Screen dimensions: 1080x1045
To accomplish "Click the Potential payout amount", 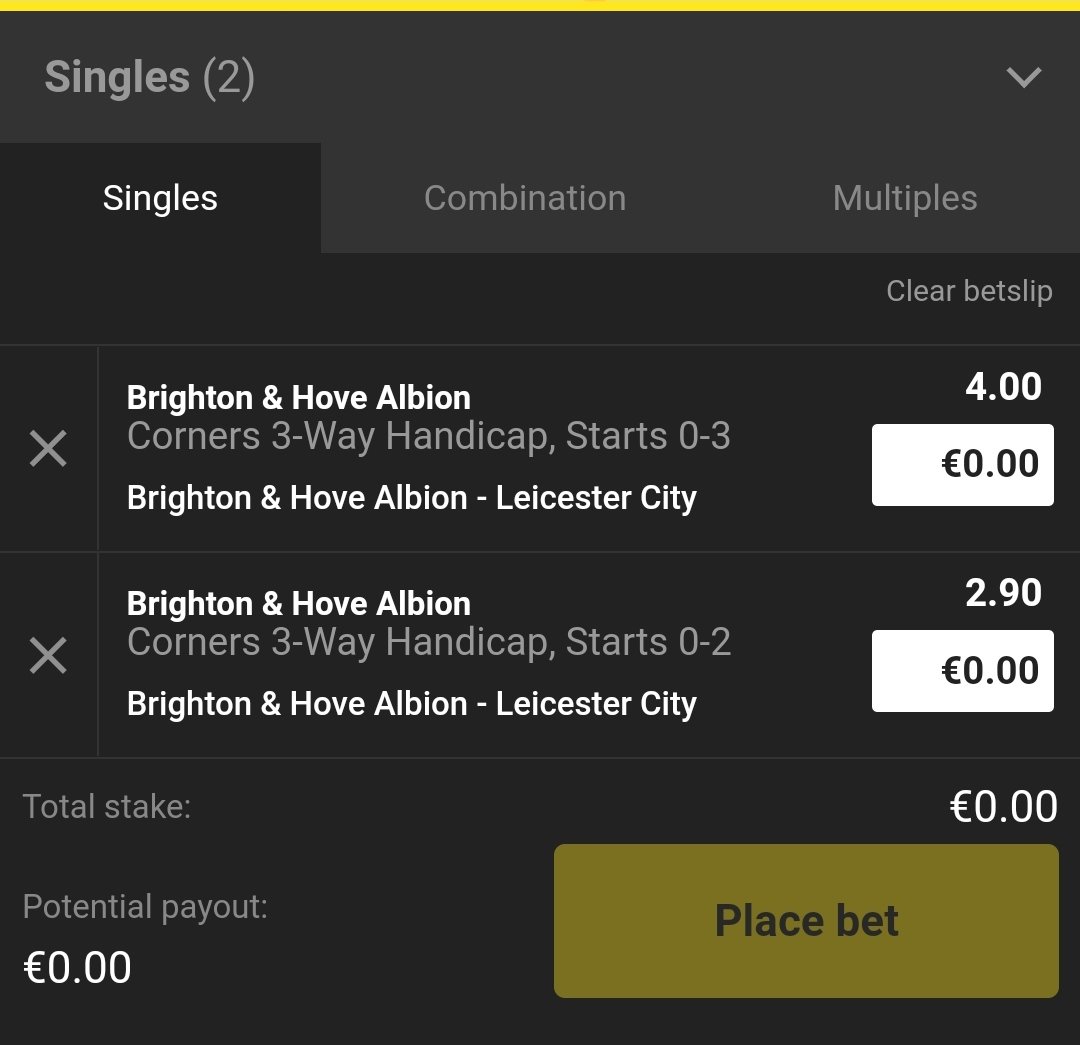I will 77,968.
